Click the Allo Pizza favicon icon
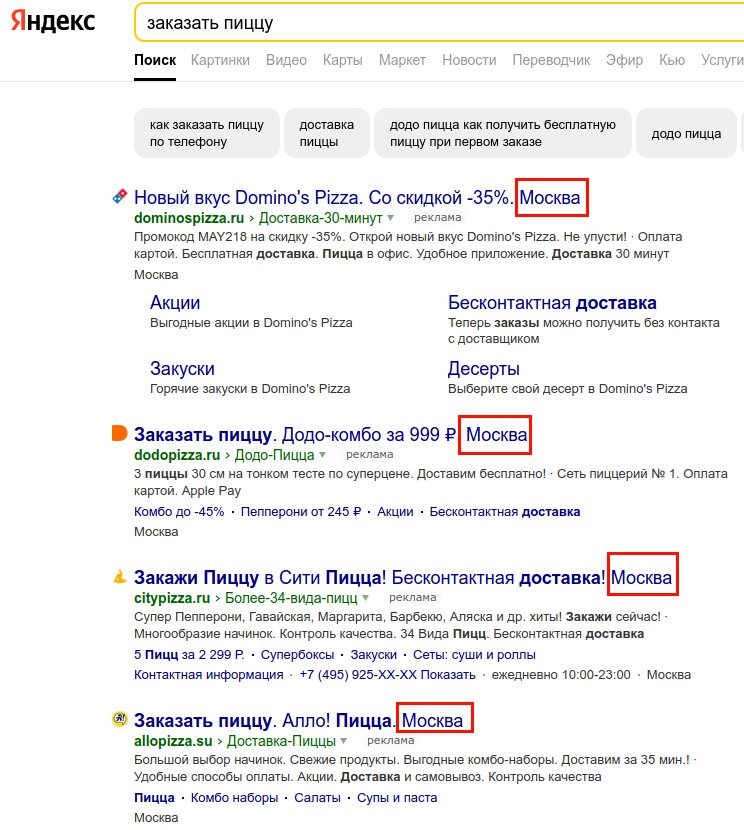The width and height of the screenshot is (744, 830). click(x=119, y=719)
